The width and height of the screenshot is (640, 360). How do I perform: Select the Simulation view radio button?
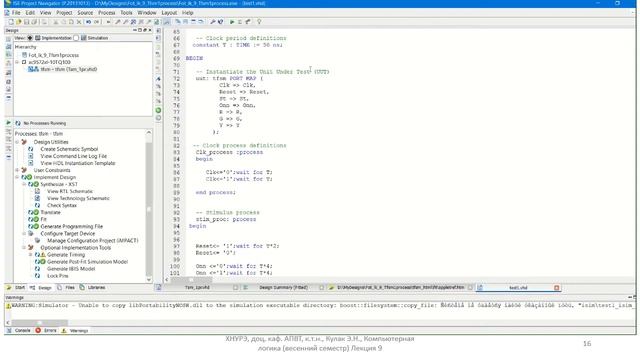coord(76,38)
